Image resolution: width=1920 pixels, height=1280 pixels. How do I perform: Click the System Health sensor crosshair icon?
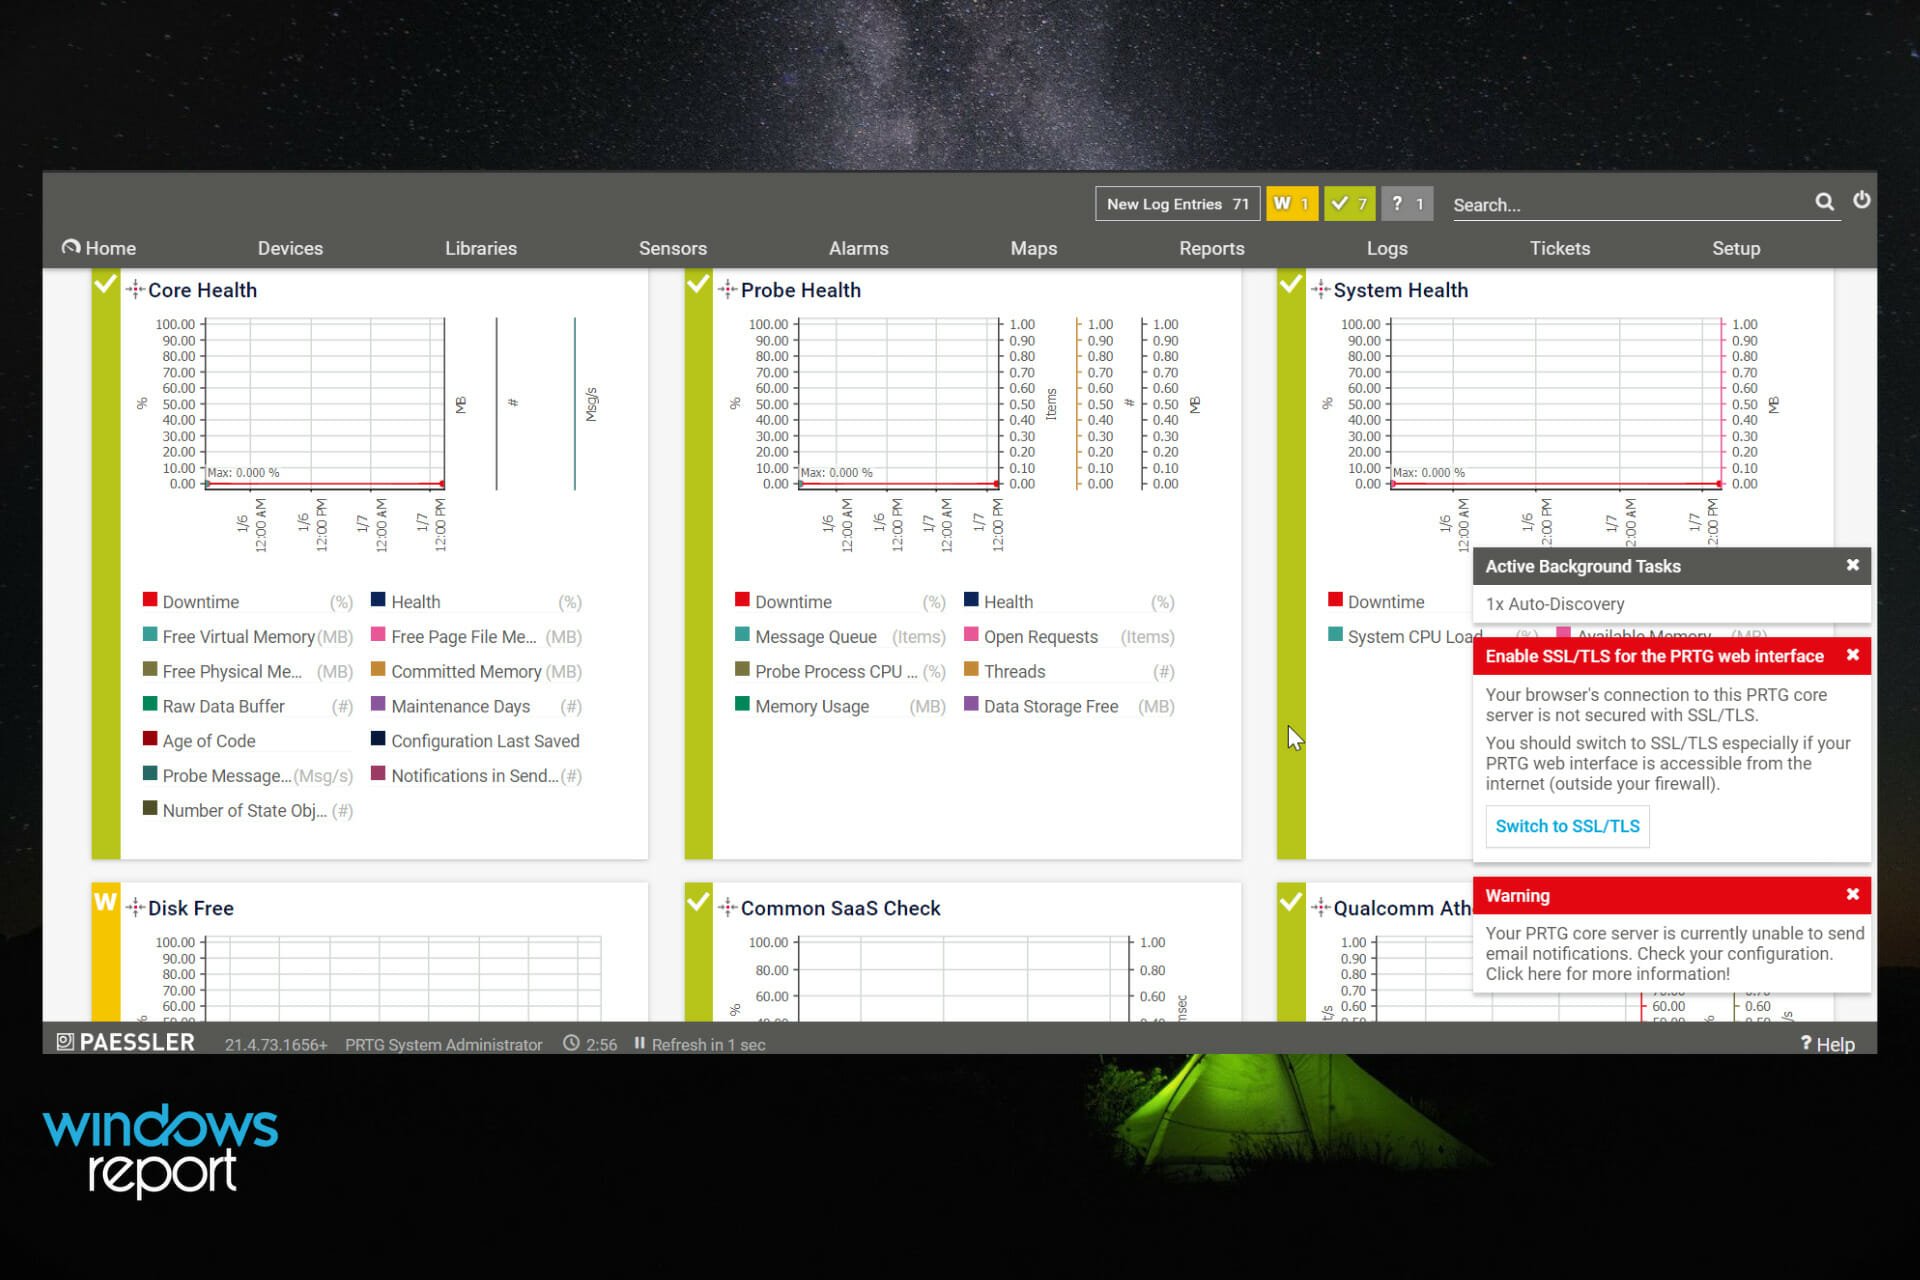[x=1320, y=290]
